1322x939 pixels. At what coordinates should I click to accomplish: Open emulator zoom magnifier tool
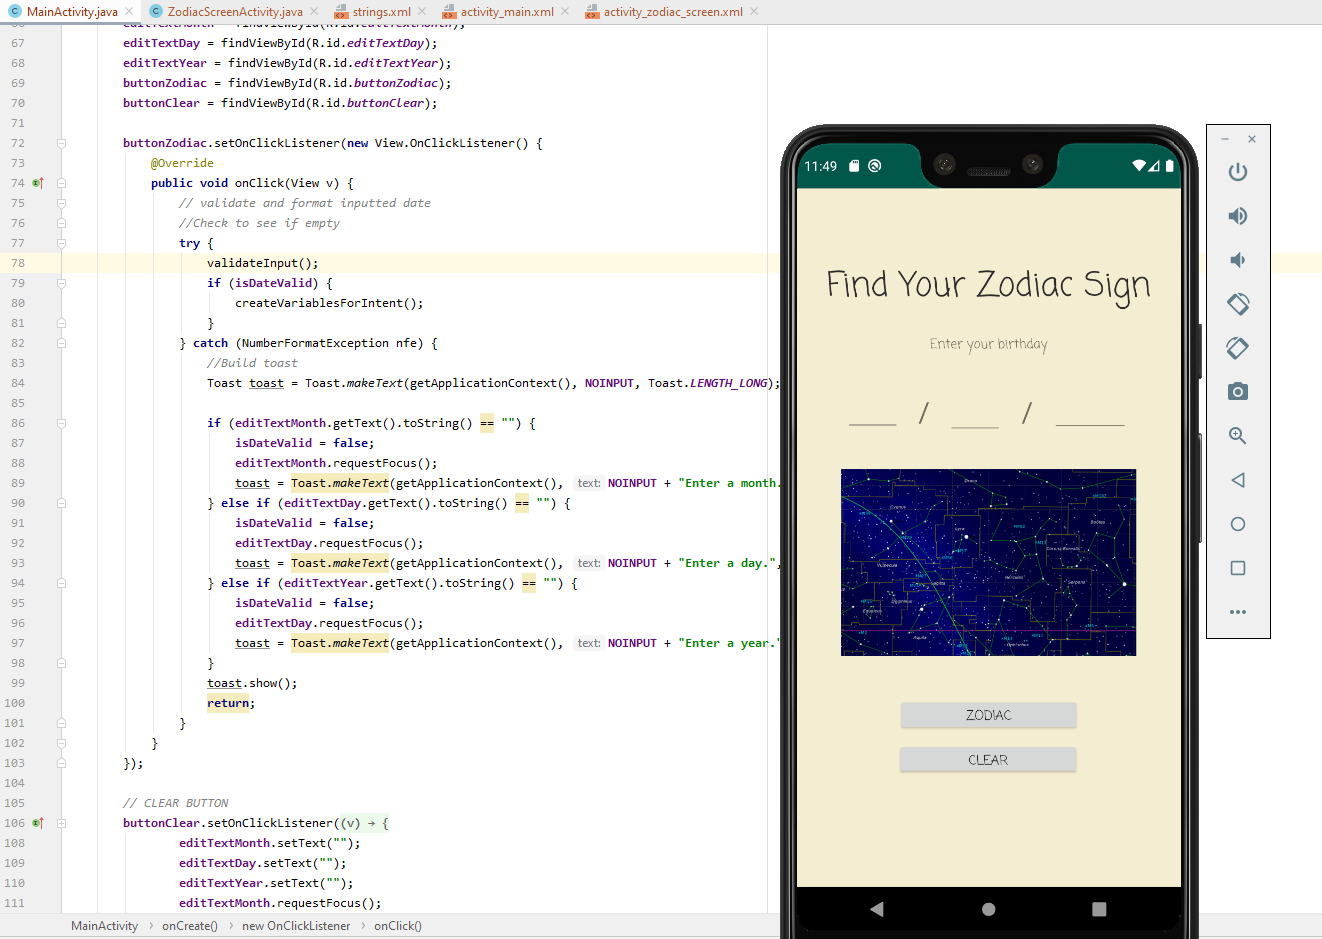[x=1238, y=436]
